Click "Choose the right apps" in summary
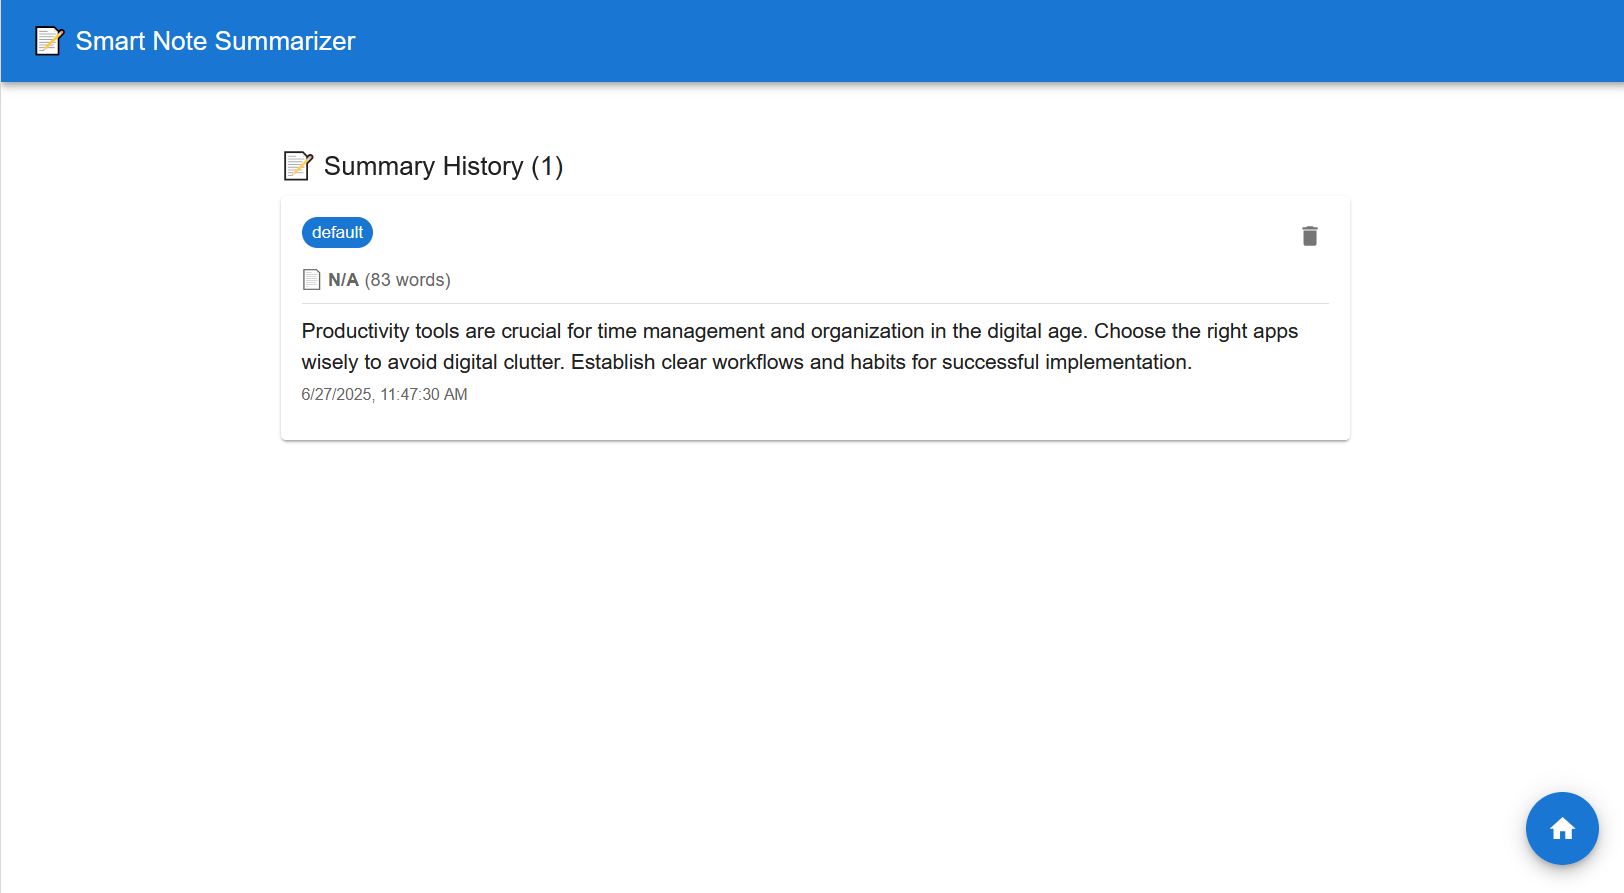This screenshot has width=1624, height=893. tap(1195, 331)
